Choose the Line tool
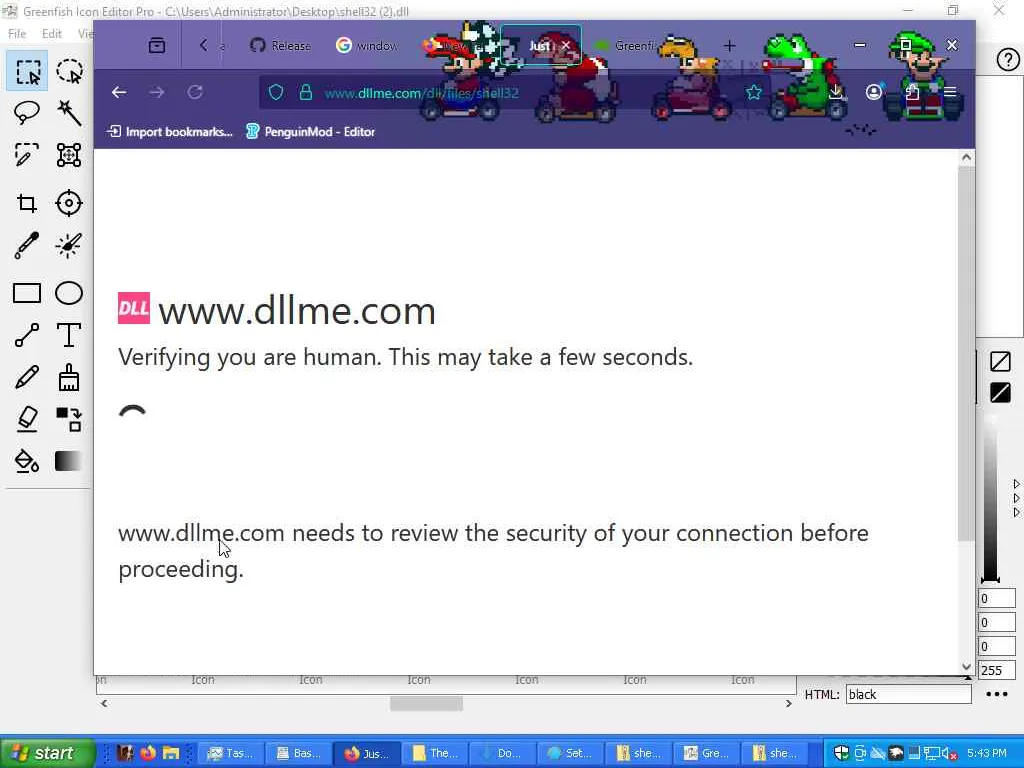The width and height of the screenshot is (1024, 768). [x=27, y=335]
